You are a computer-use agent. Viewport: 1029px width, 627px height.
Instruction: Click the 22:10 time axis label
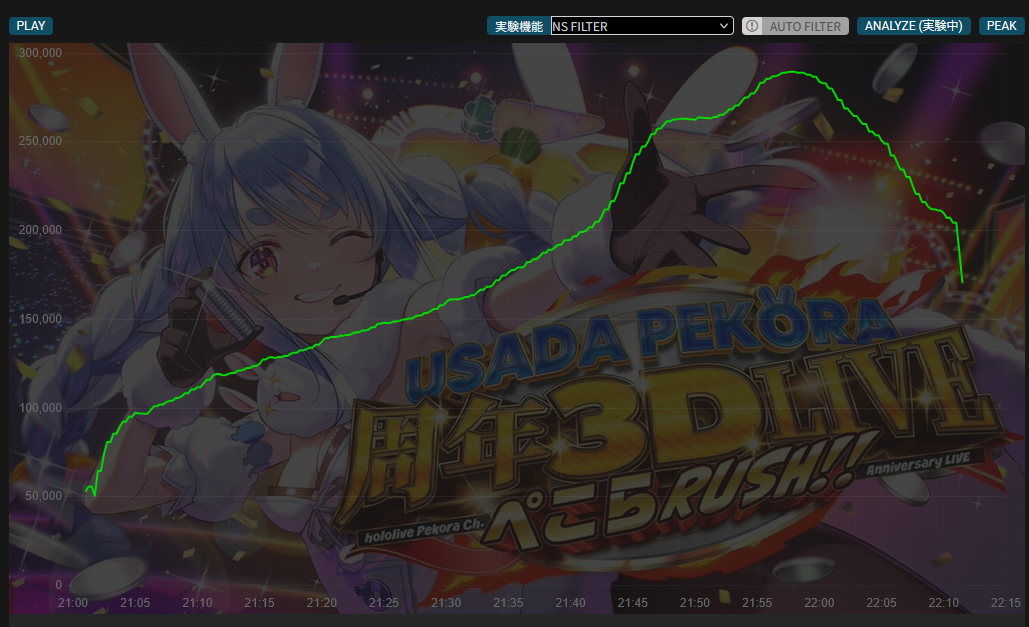[x=943, y=603]
